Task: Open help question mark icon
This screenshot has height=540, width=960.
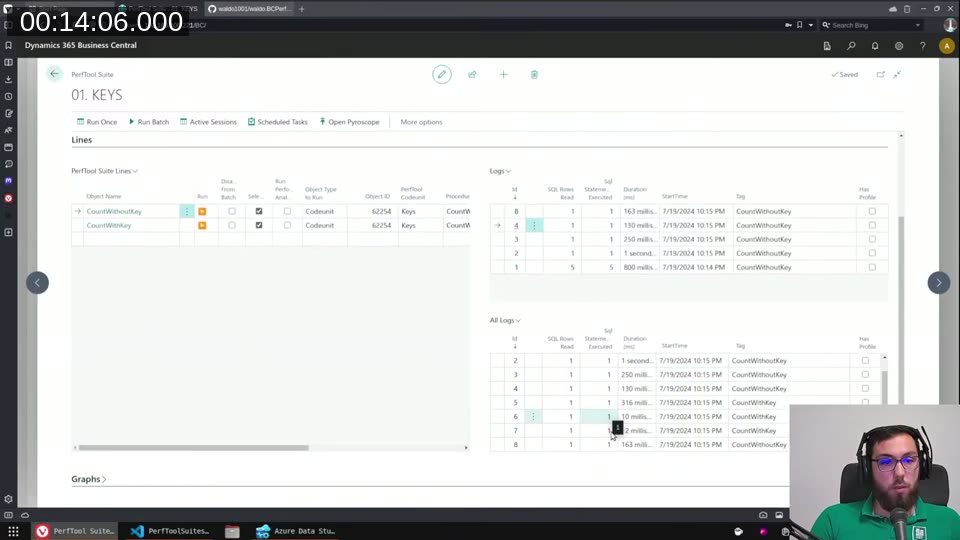Action: click(923, 46)
